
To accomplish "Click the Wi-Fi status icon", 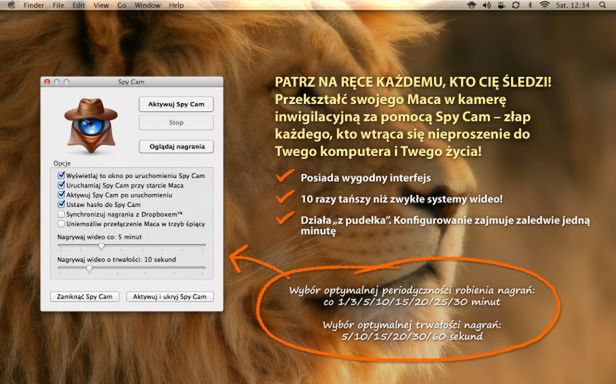I will [x=544, y=5].
